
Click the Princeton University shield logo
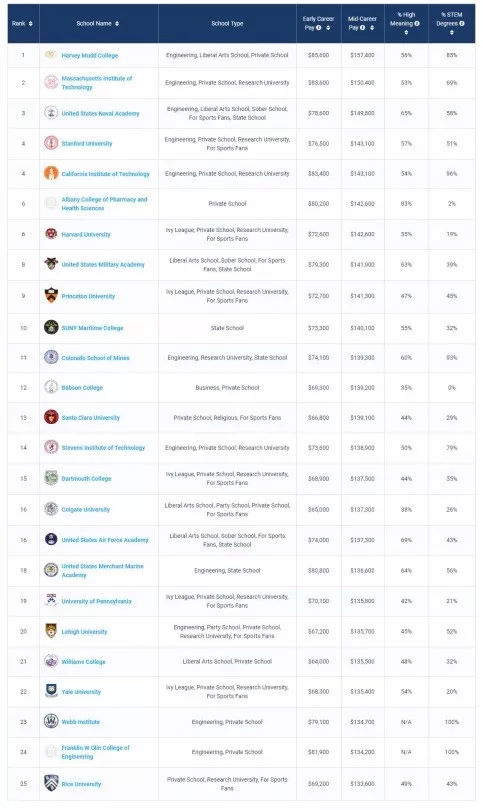[x=51, y=295]
